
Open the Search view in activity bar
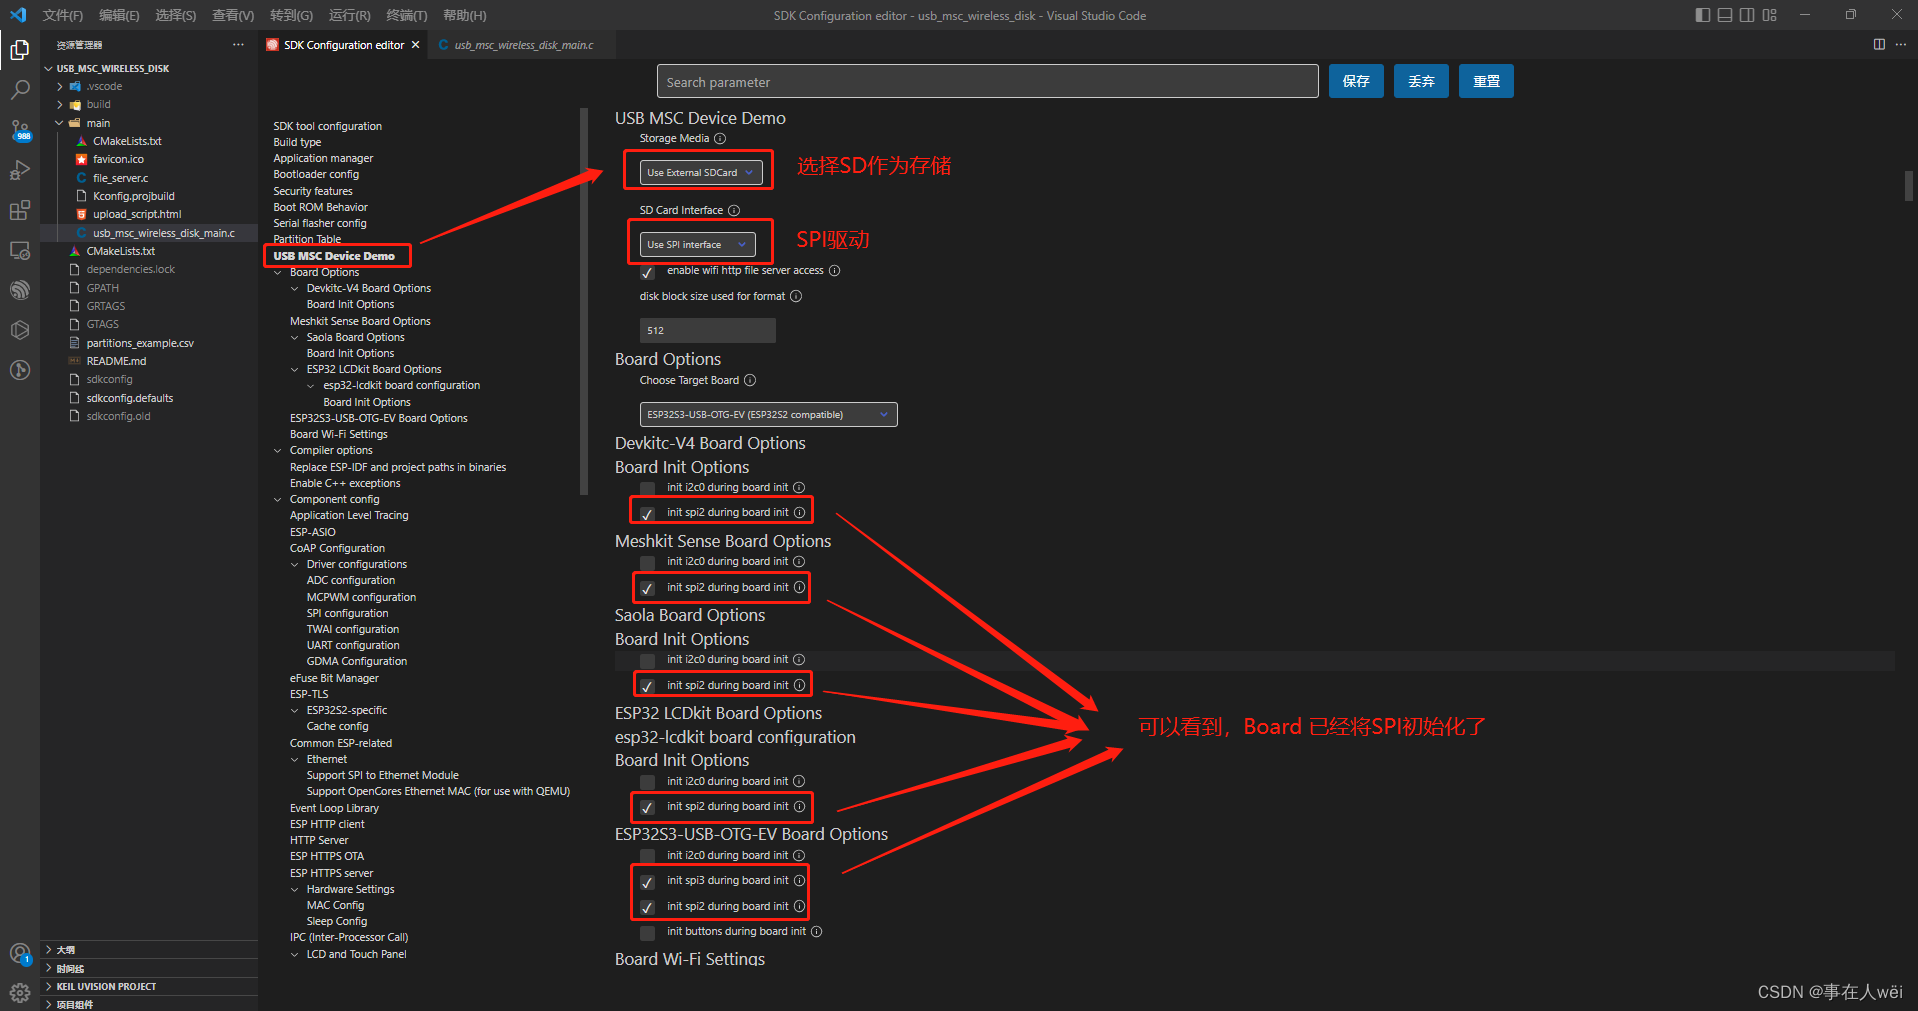point(20,90)
